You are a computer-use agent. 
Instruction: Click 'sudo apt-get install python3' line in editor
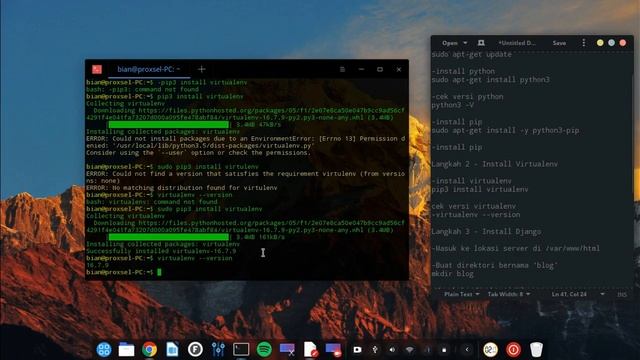click(x=491, y=80)
